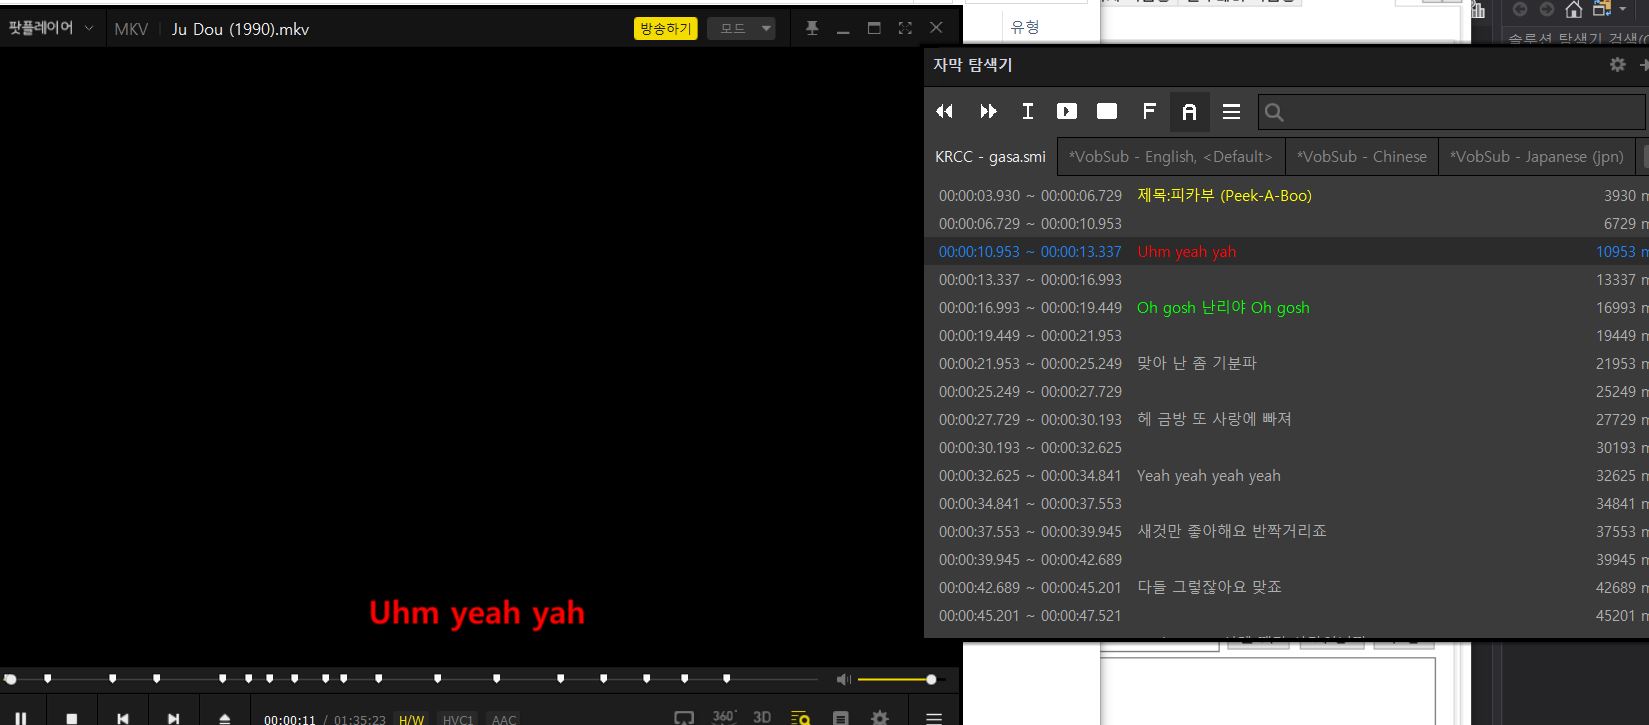The width and height of the screenshot is (1649, 725).
Task: Click the seek bar playhead handle
Action: (x=10, y=679)
